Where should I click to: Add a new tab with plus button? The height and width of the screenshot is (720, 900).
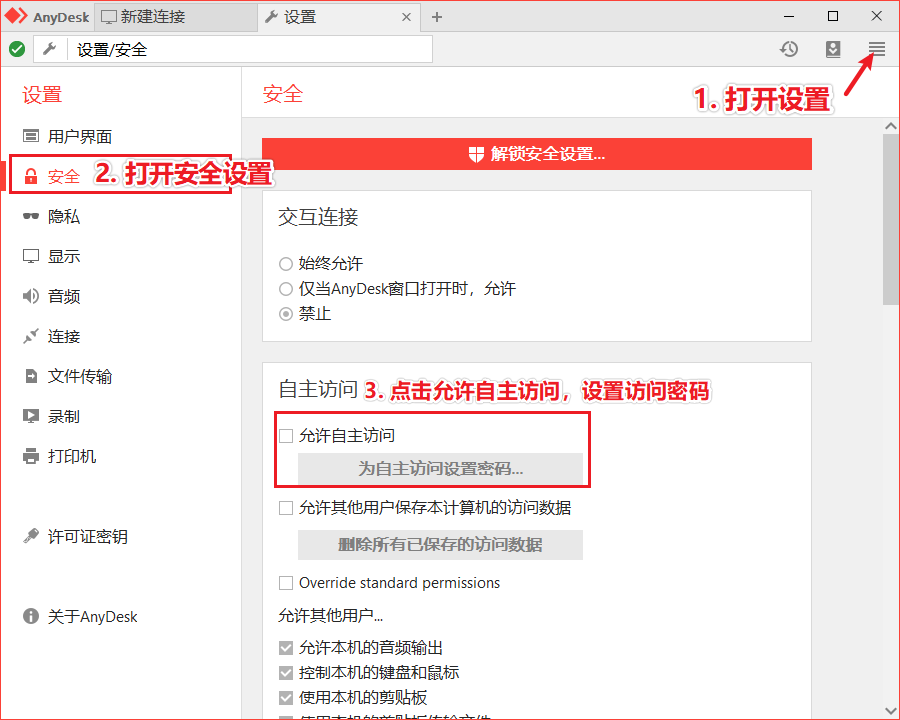point(437,17)
